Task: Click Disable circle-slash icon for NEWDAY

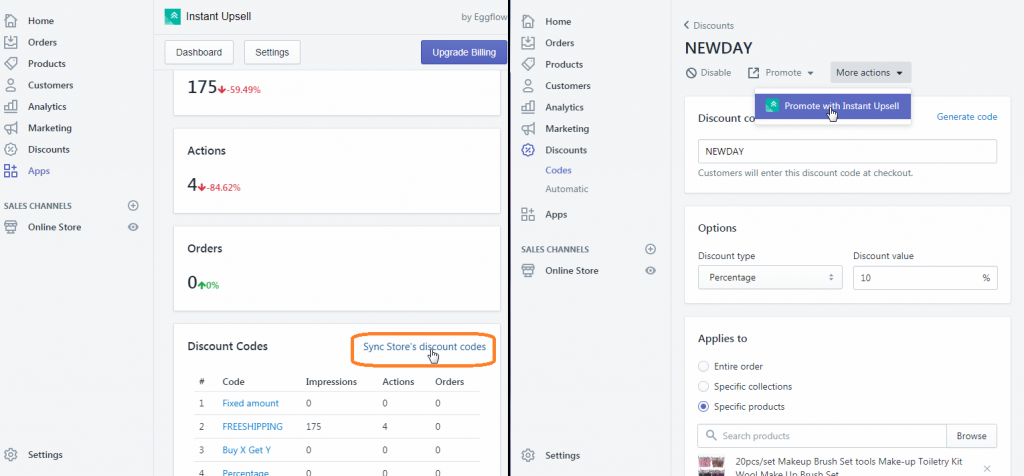Action: (691, 72)
